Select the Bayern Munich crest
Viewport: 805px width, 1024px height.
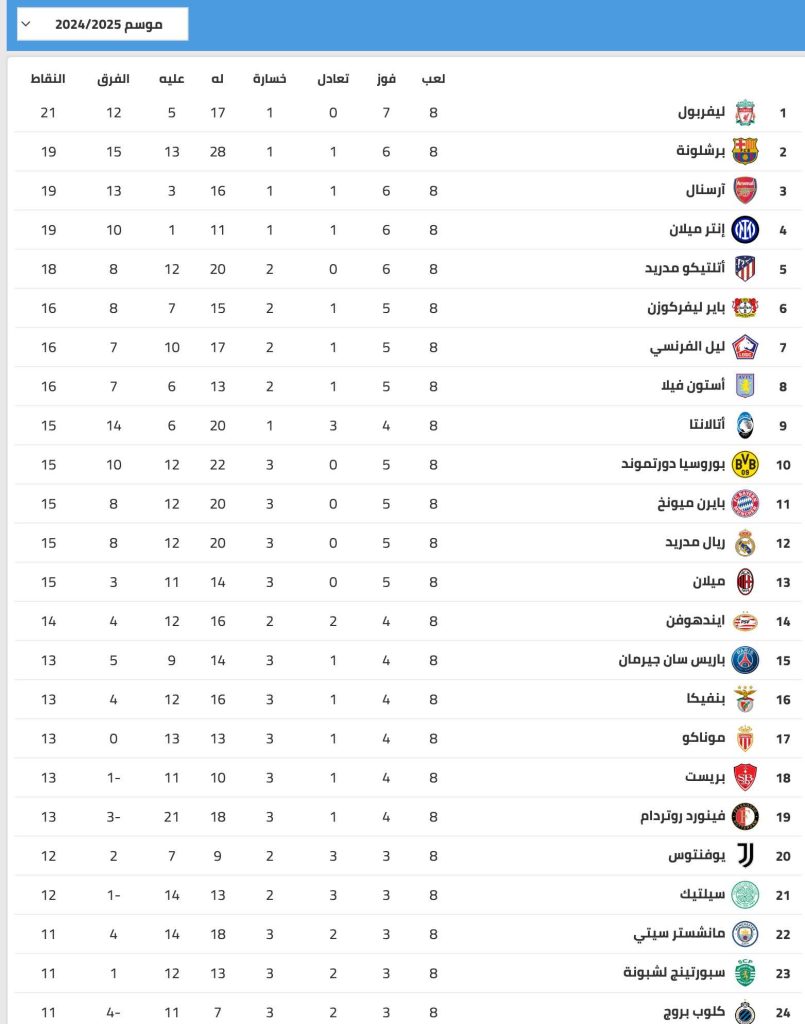tap(745, 504)
